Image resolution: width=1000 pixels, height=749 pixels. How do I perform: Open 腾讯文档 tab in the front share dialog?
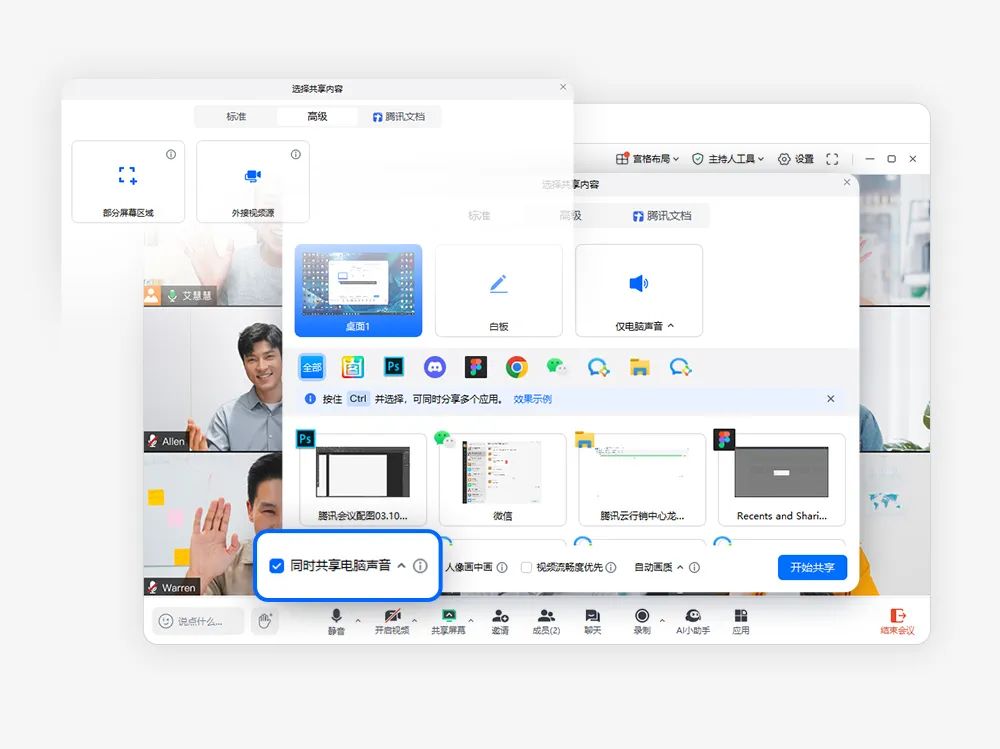point(662,216)
